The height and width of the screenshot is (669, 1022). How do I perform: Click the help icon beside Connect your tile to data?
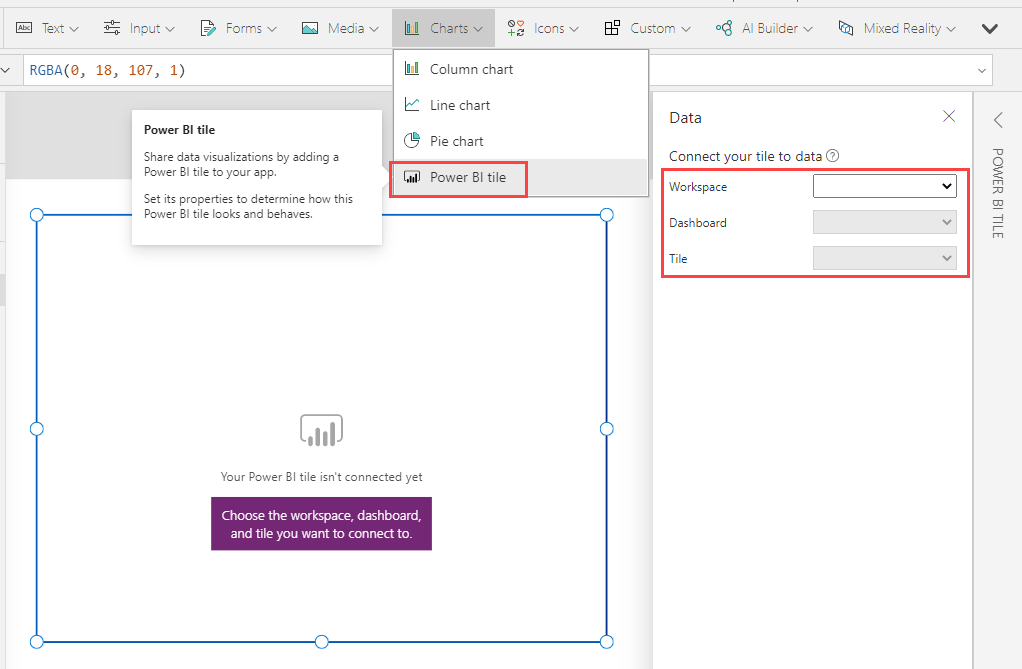[x=832, y=156]
